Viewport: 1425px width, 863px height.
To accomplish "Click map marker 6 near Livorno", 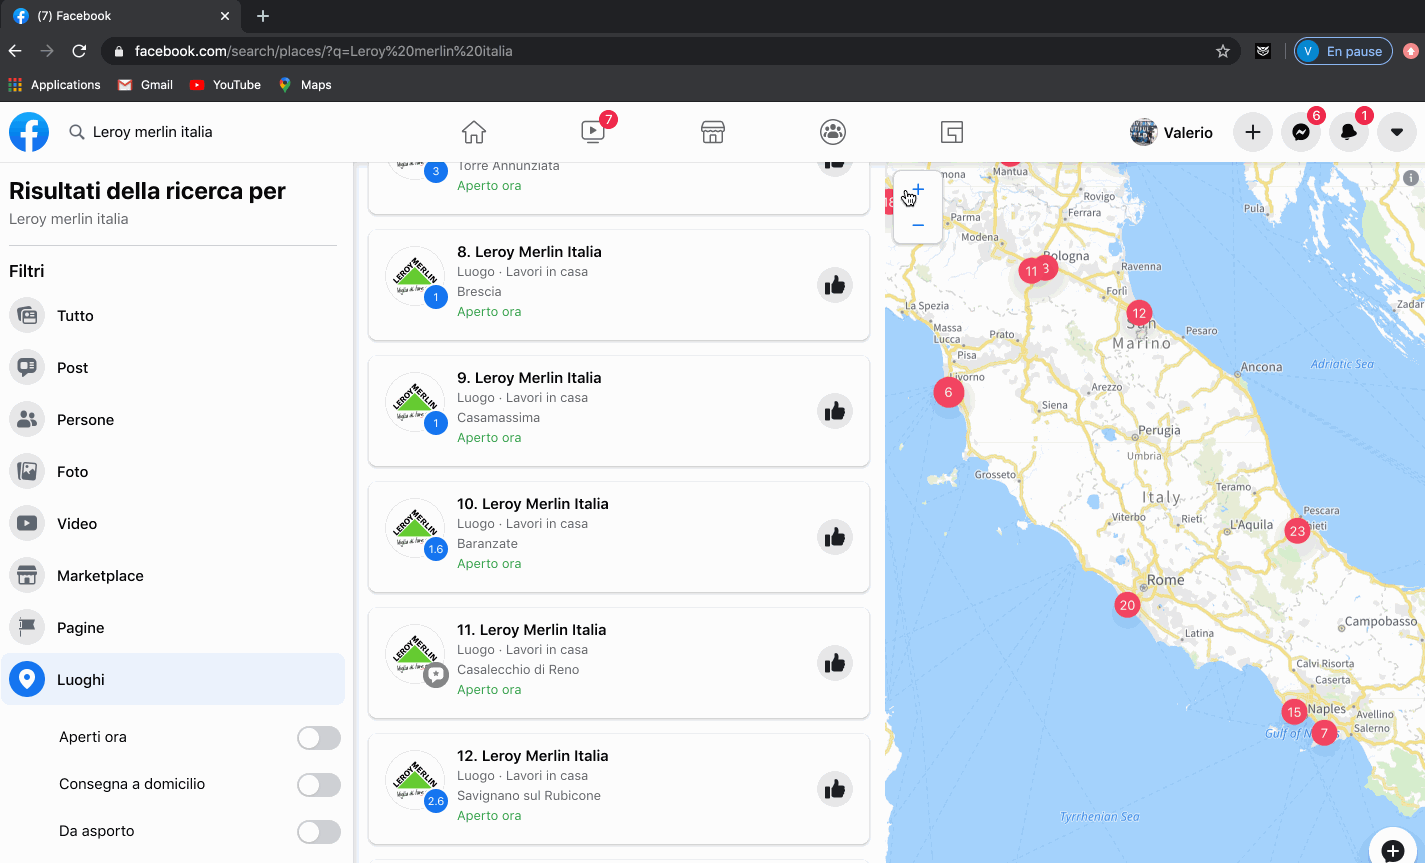I will pyautogui.click(x=949, y=392).
